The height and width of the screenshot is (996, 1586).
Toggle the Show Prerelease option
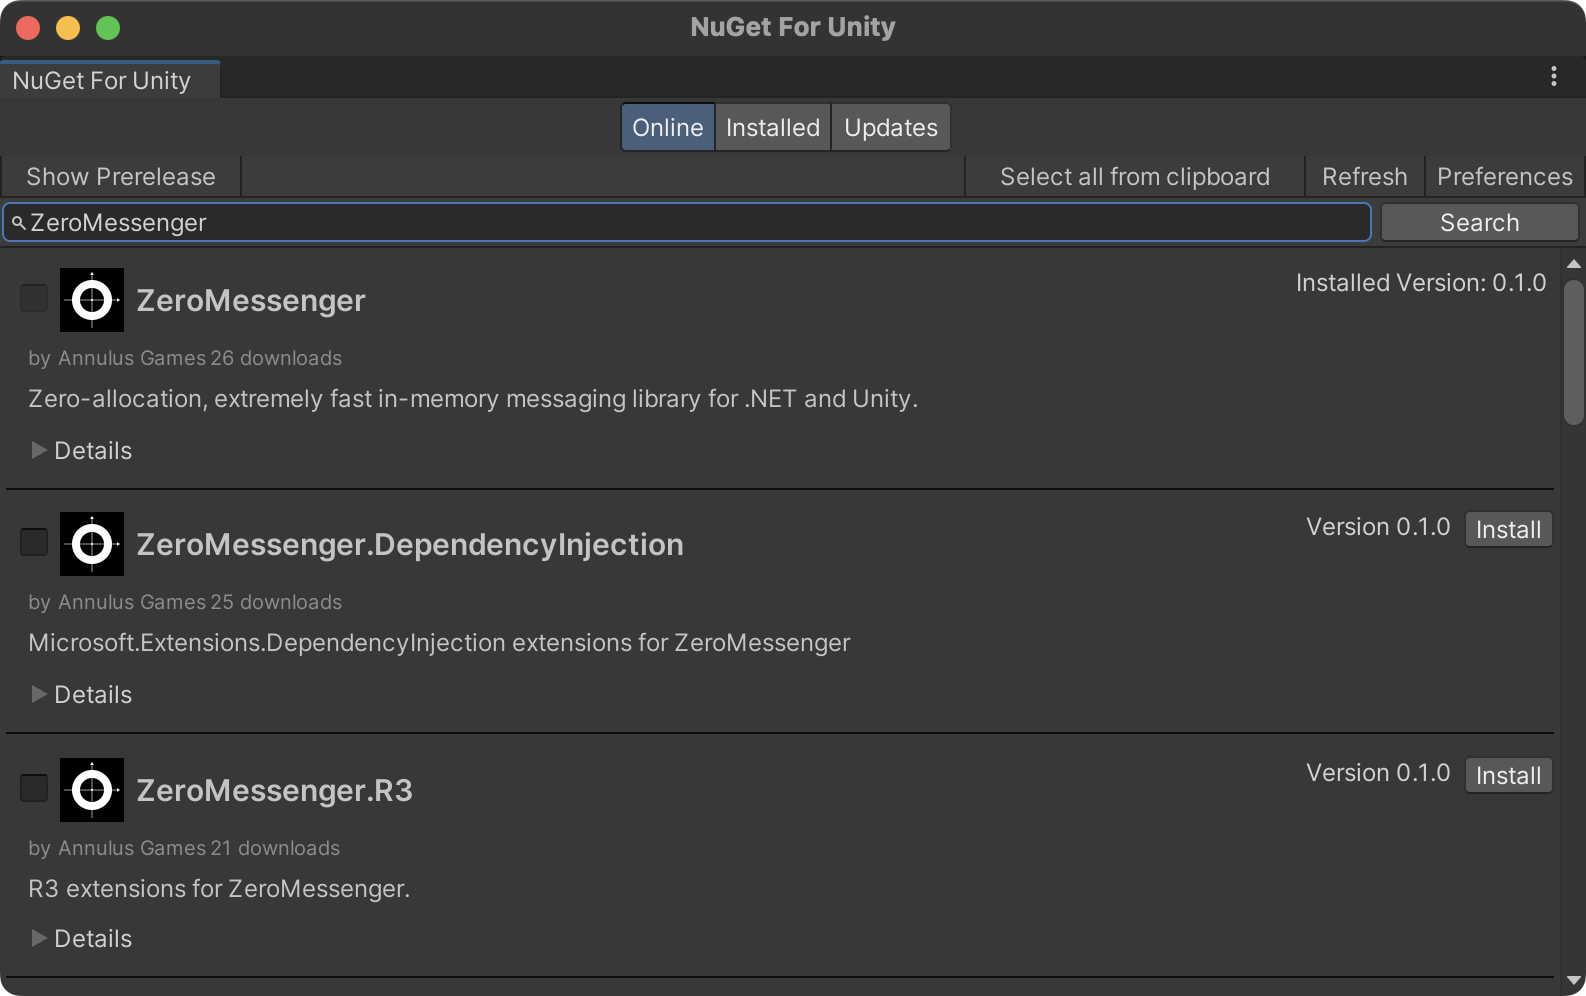121,177
